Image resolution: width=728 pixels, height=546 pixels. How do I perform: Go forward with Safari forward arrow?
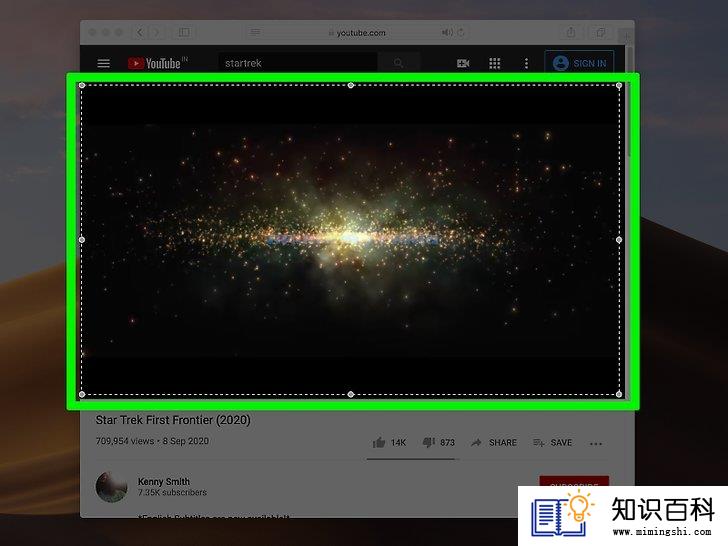[156, 32]
